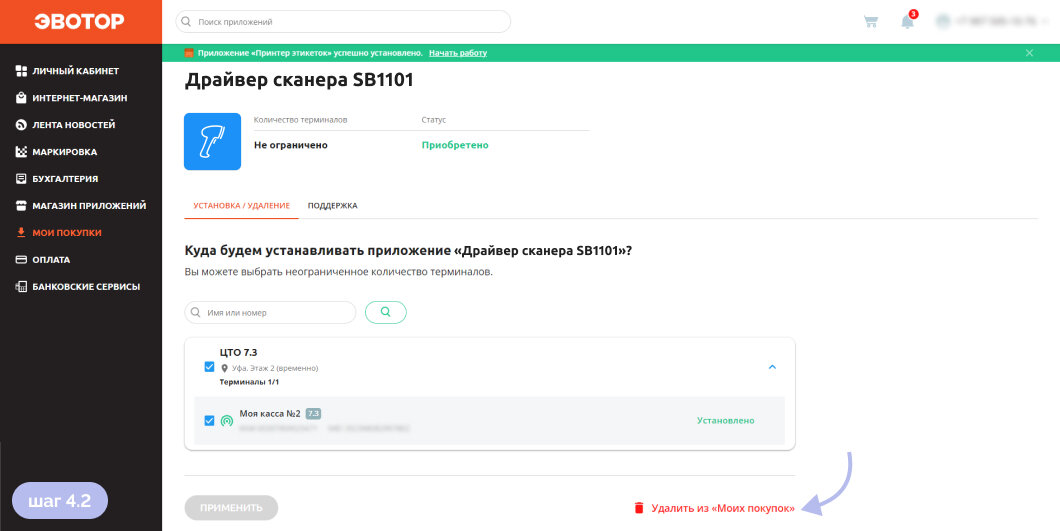Viewport: 1060px width, 531px height.
Task: Open Маркировка section
Action: (64, 152)
